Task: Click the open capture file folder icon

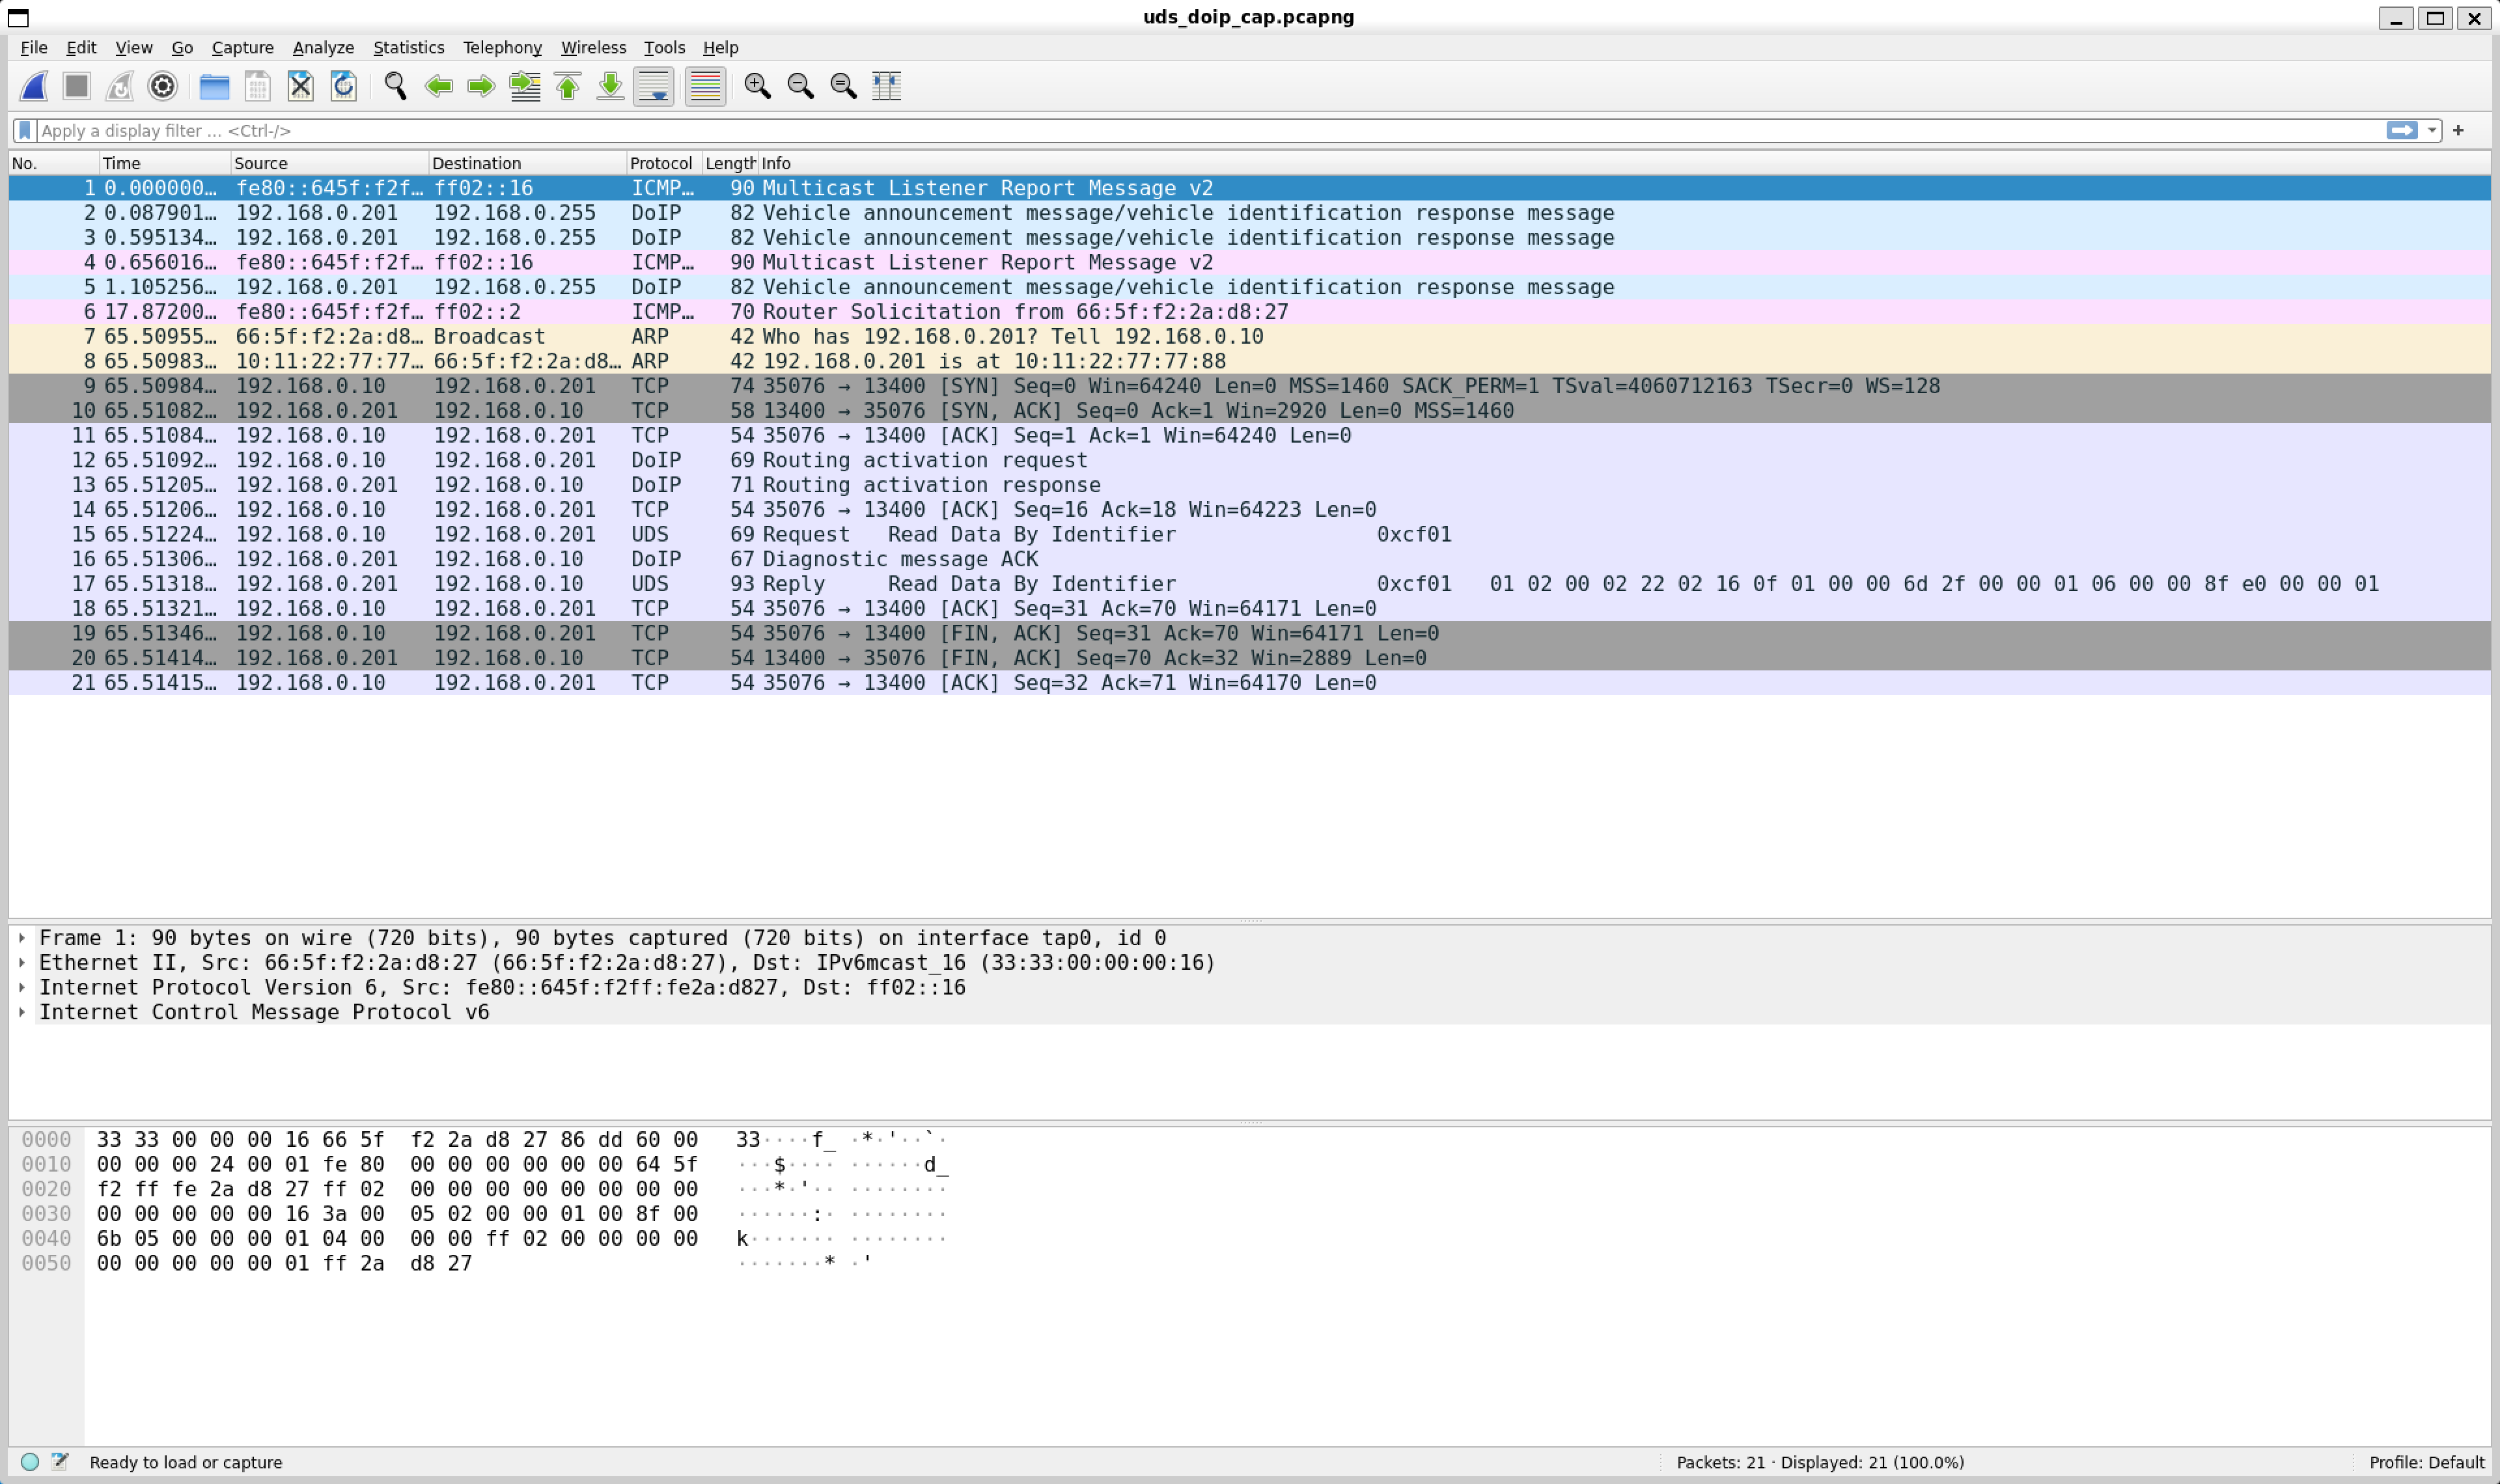Action: 214,86
